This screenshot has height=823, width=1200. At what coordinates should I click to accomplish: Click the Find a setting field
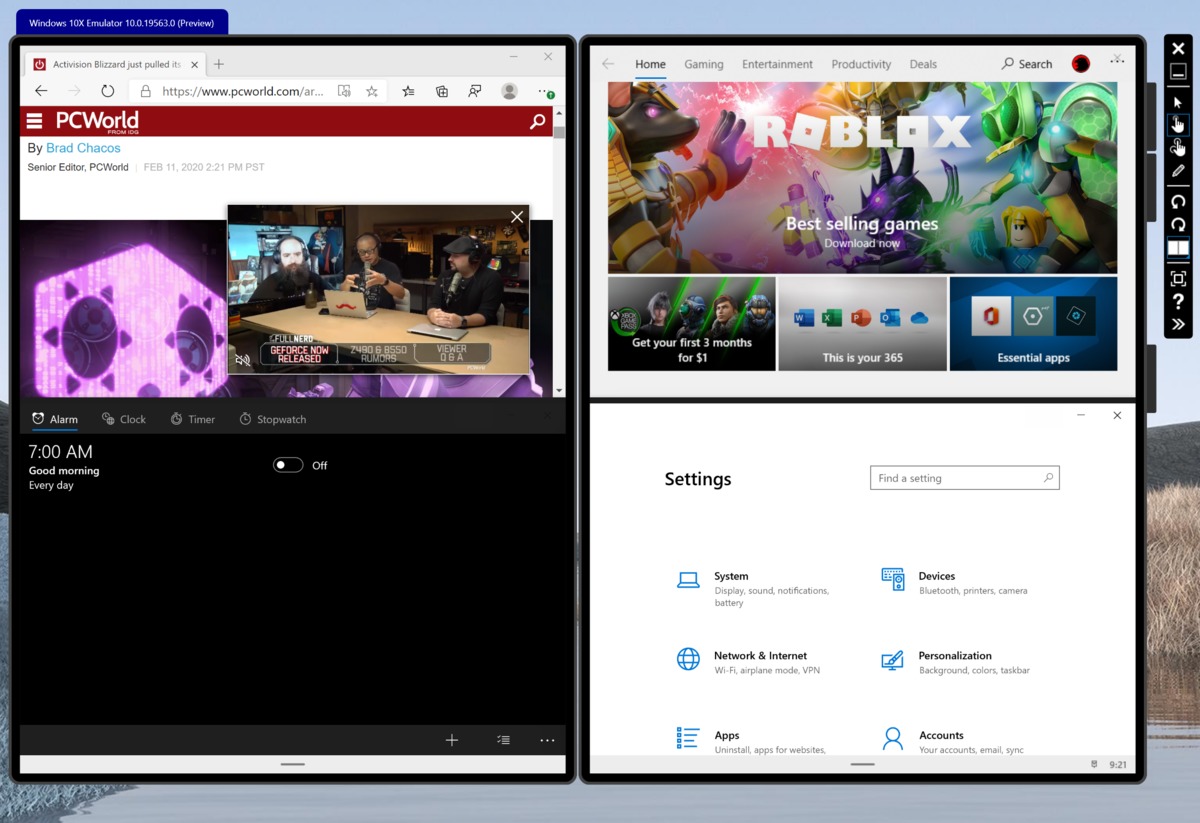[964, 478]
